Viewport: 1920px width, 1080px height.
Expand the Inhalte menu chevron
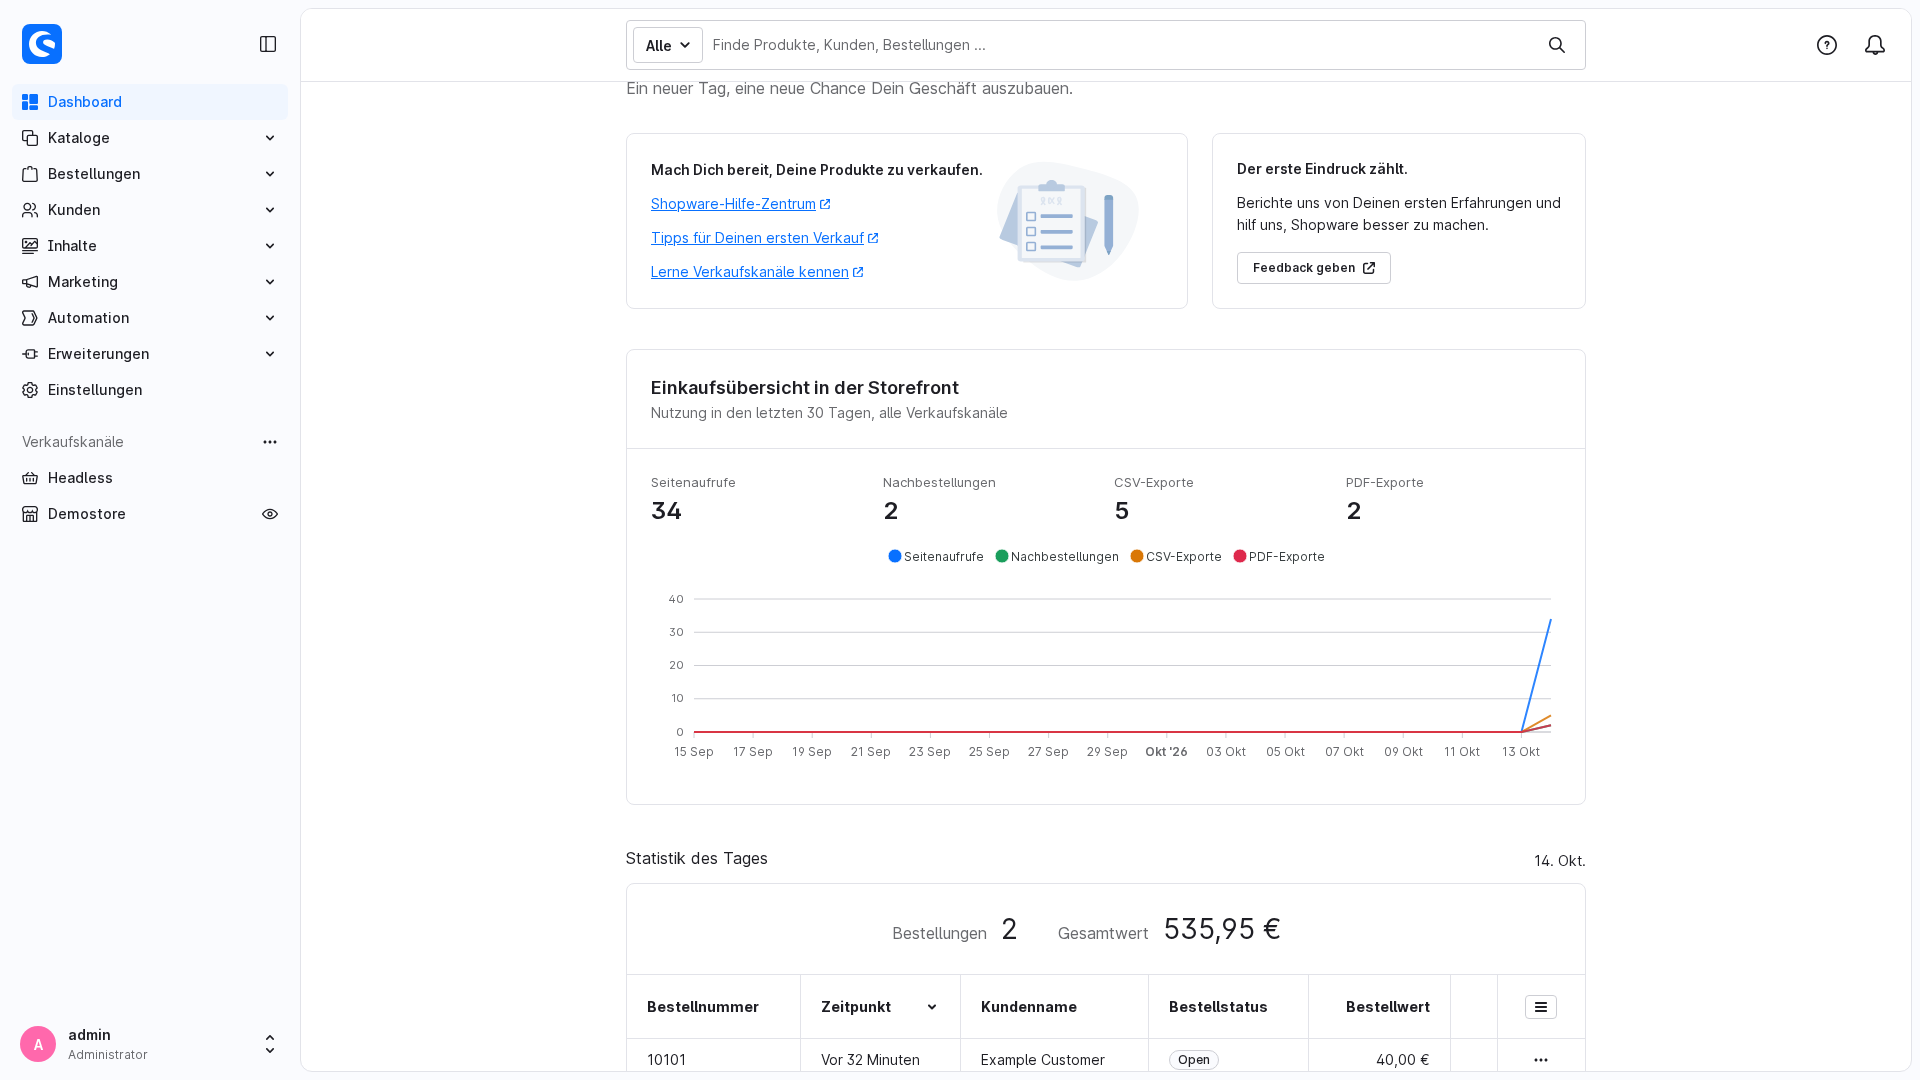point(270,246)
